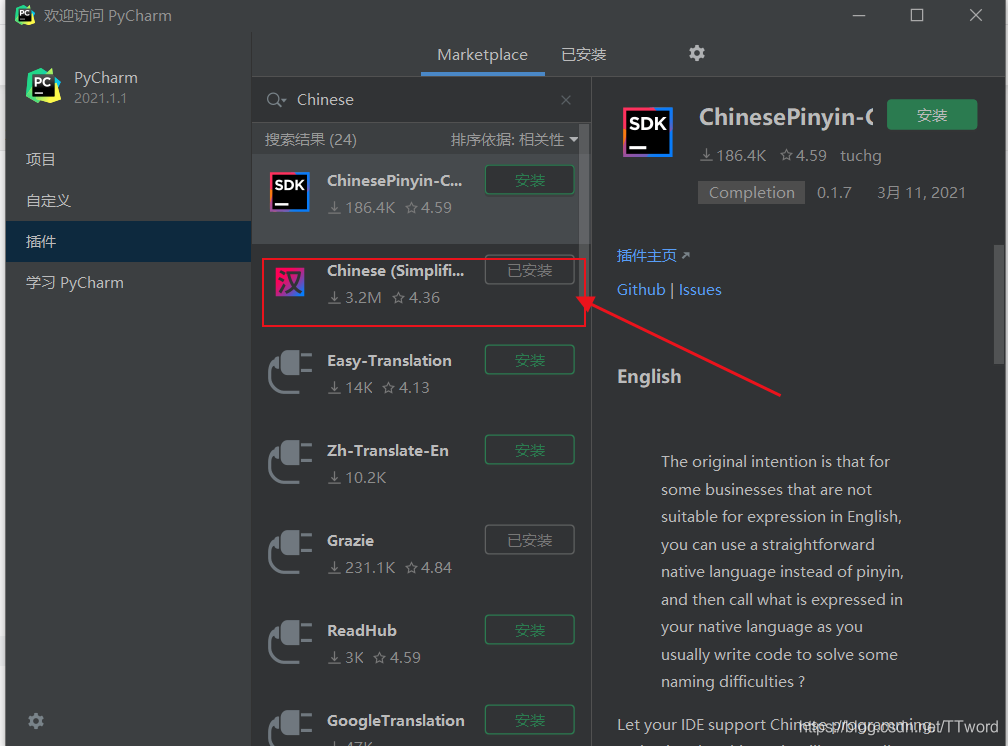This screenshot has height=746, width=1008.
Task: Open the settings gear at sidebar bottom
Action: (36, 721)
